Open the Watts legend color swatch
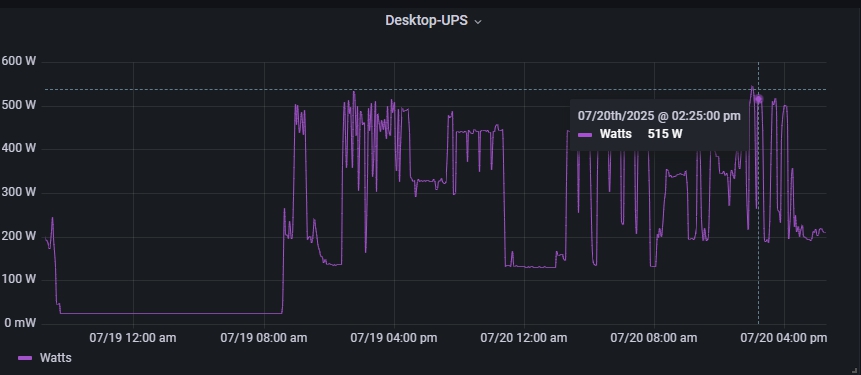Screen dimensions: 861x375 coord(25,359)
